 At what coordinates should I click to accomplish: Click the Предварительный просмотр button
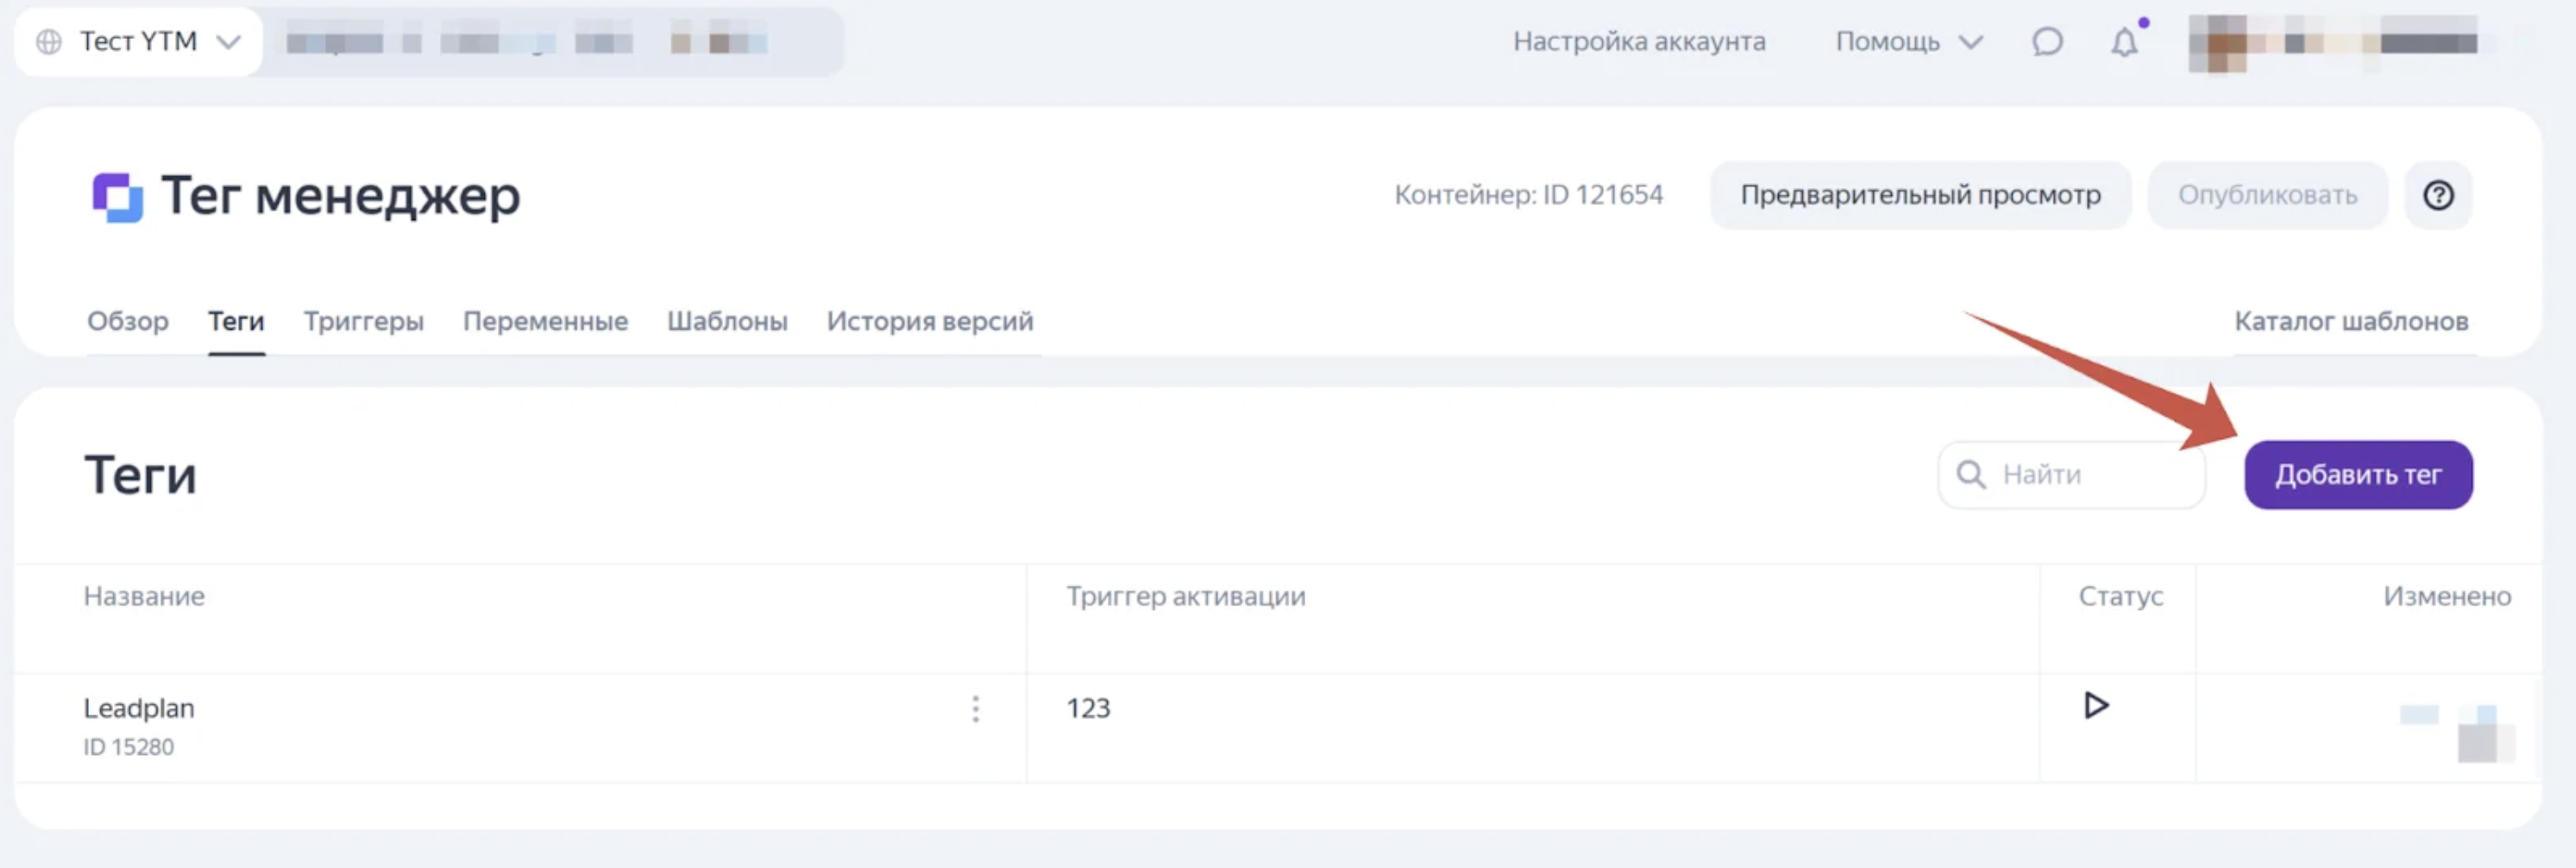(x=1920, y=195)
